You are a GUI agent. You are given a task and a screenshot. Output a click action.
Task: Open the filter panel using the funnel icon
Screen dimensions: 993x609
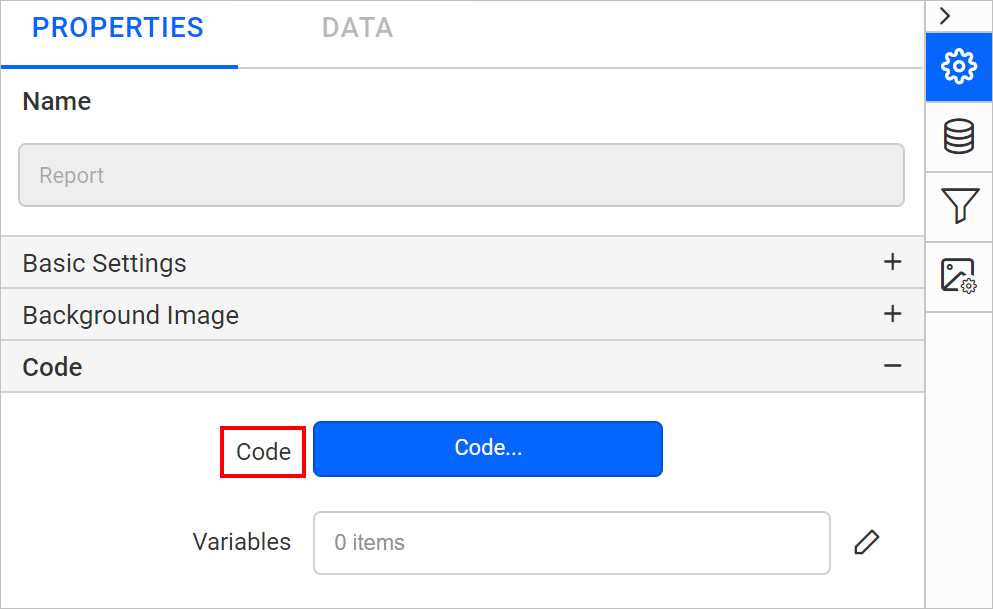pos(957,207)
